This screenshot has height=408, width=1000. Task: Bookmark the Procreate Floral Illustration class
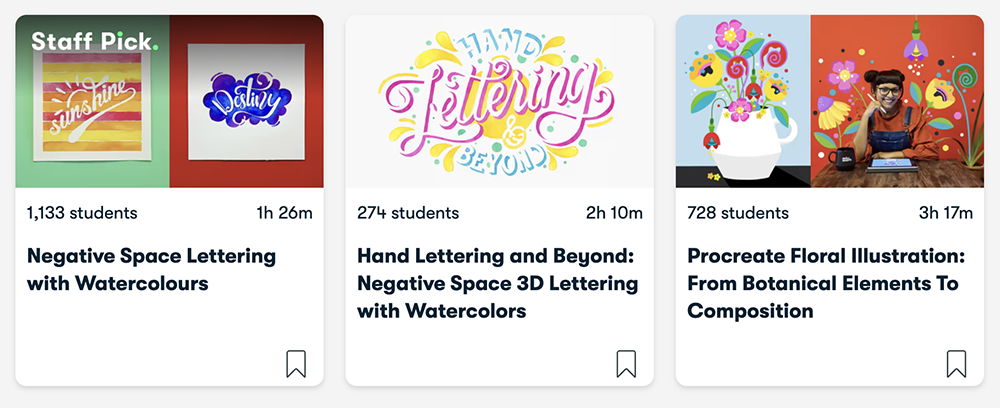[956, 363]
